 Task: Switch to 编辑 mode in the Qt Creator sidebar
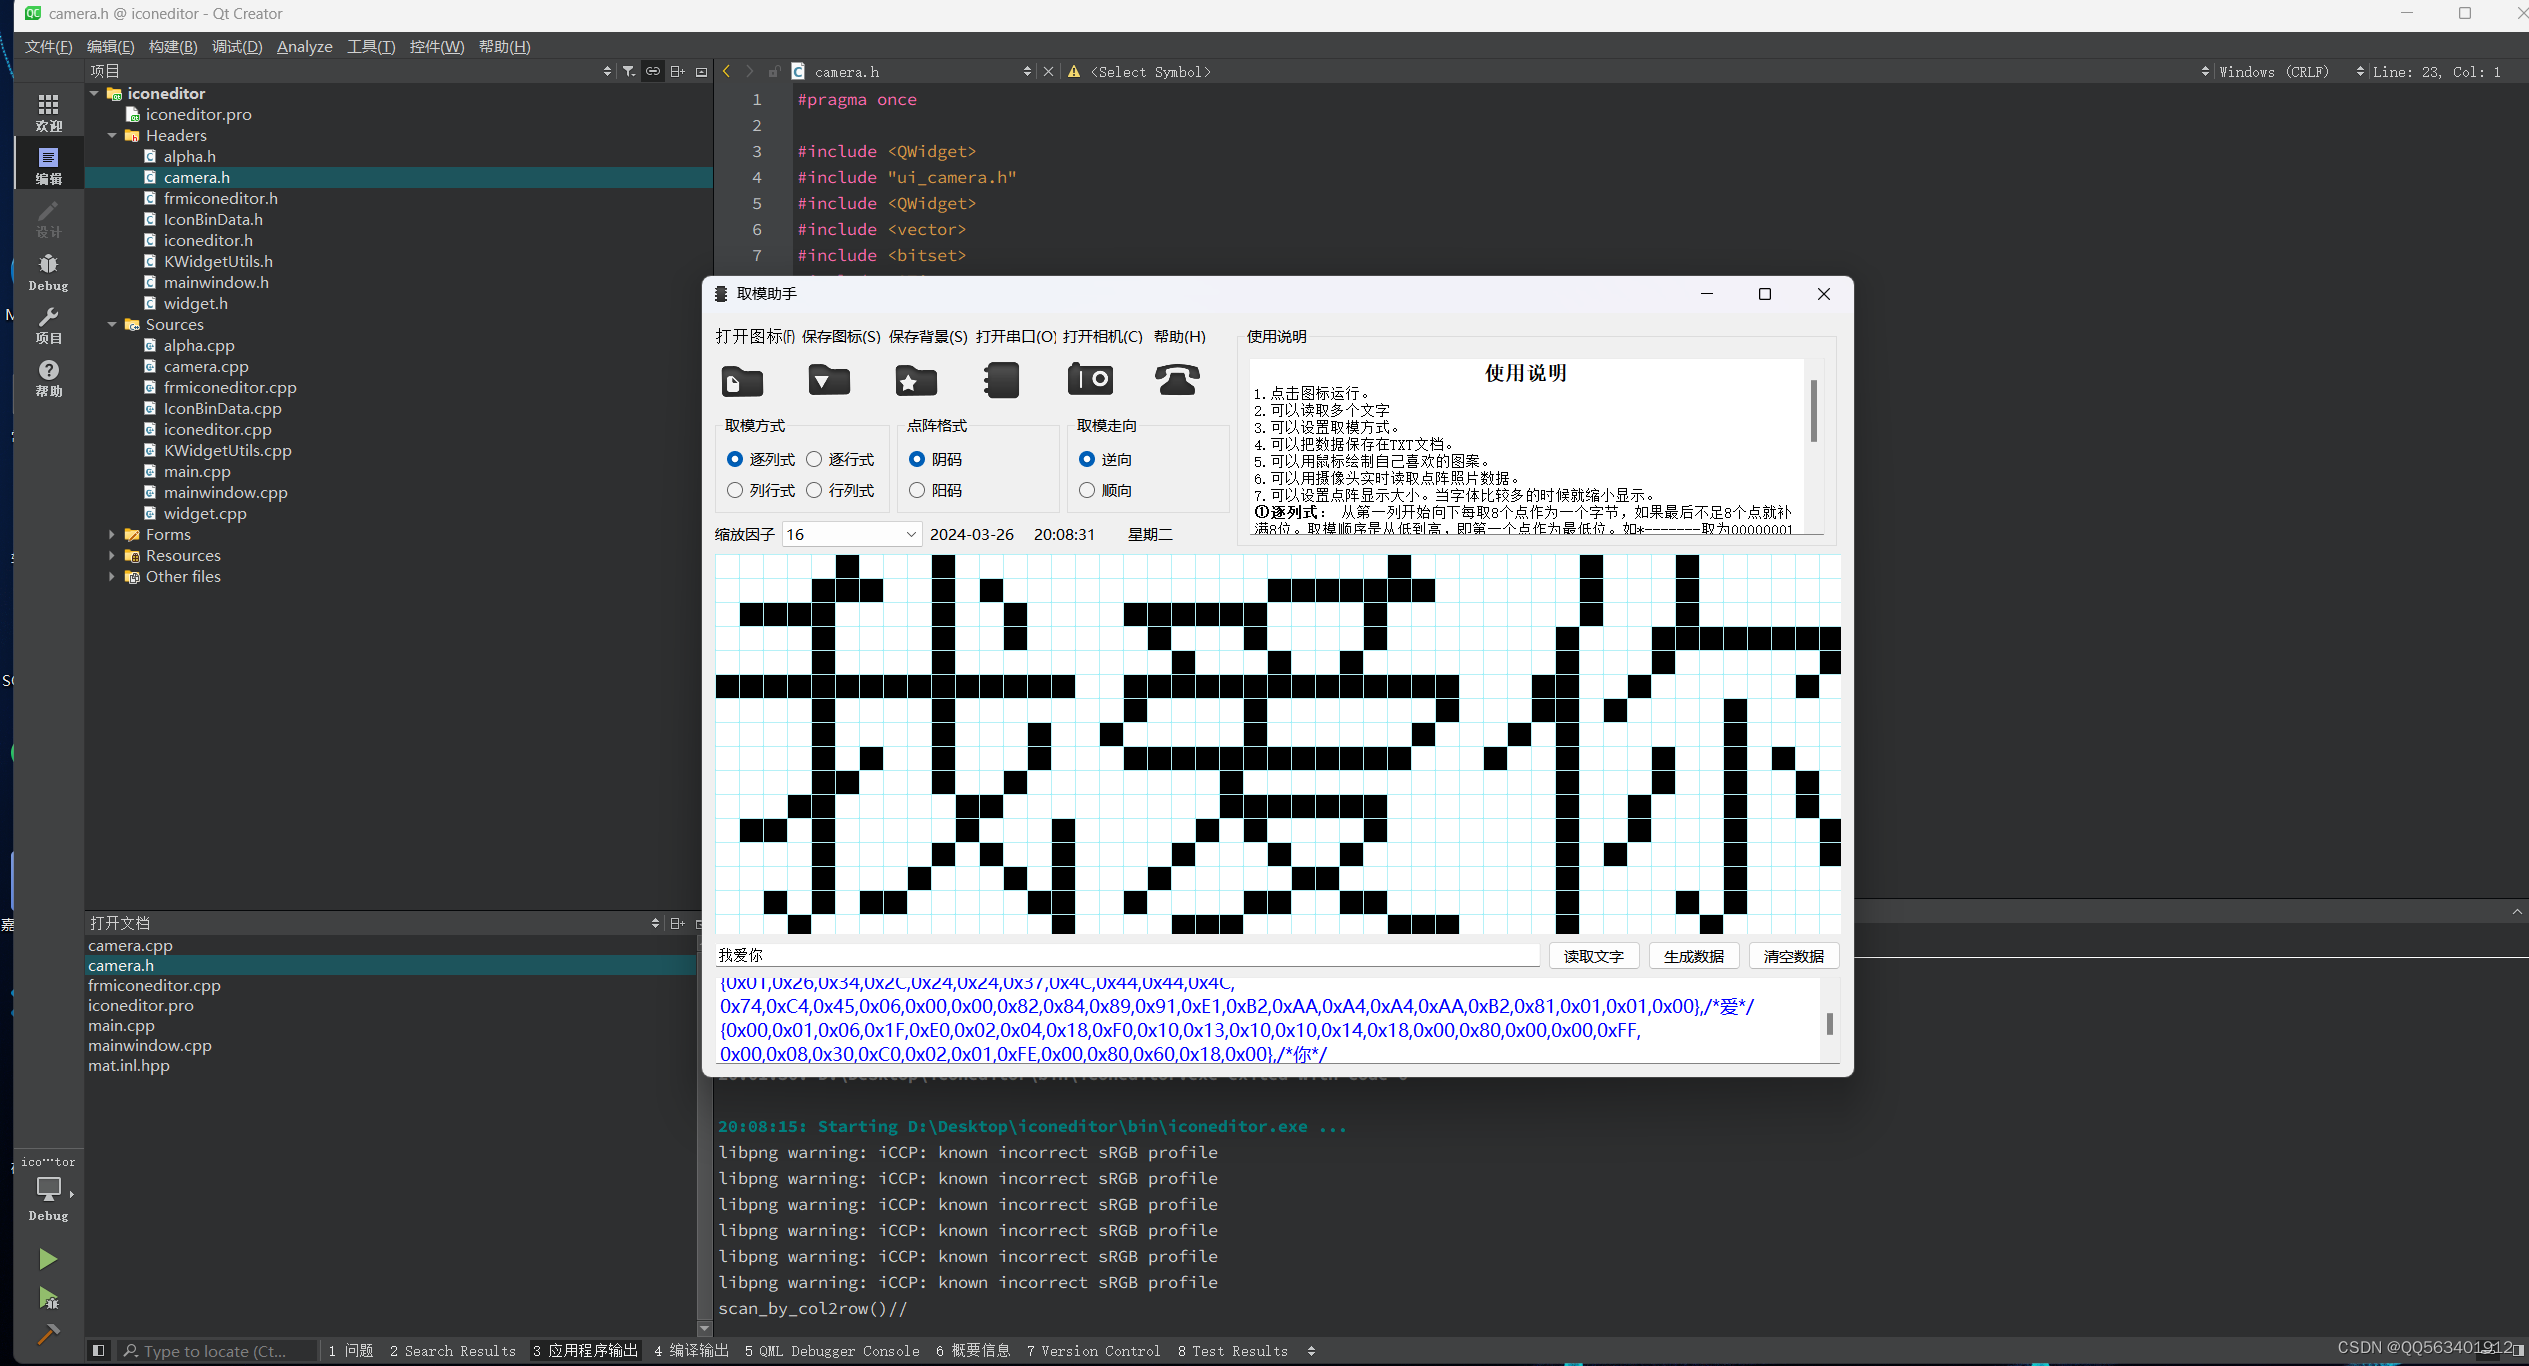click(47, 164)
